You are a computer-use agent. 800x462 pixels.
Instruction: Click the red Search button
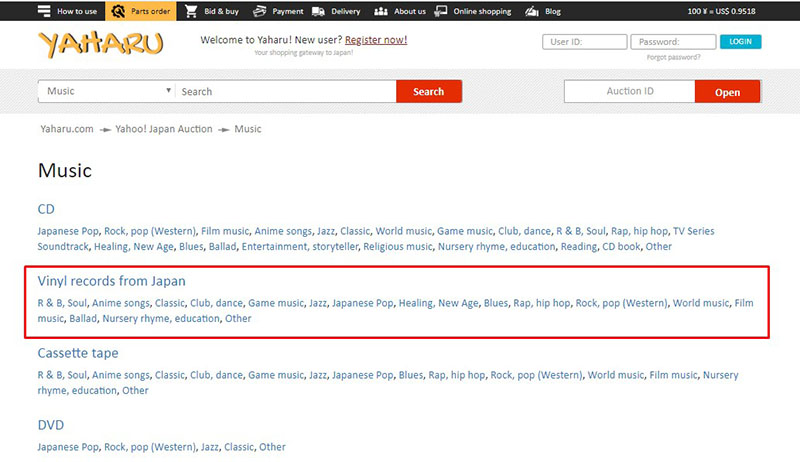coord(429,91)
